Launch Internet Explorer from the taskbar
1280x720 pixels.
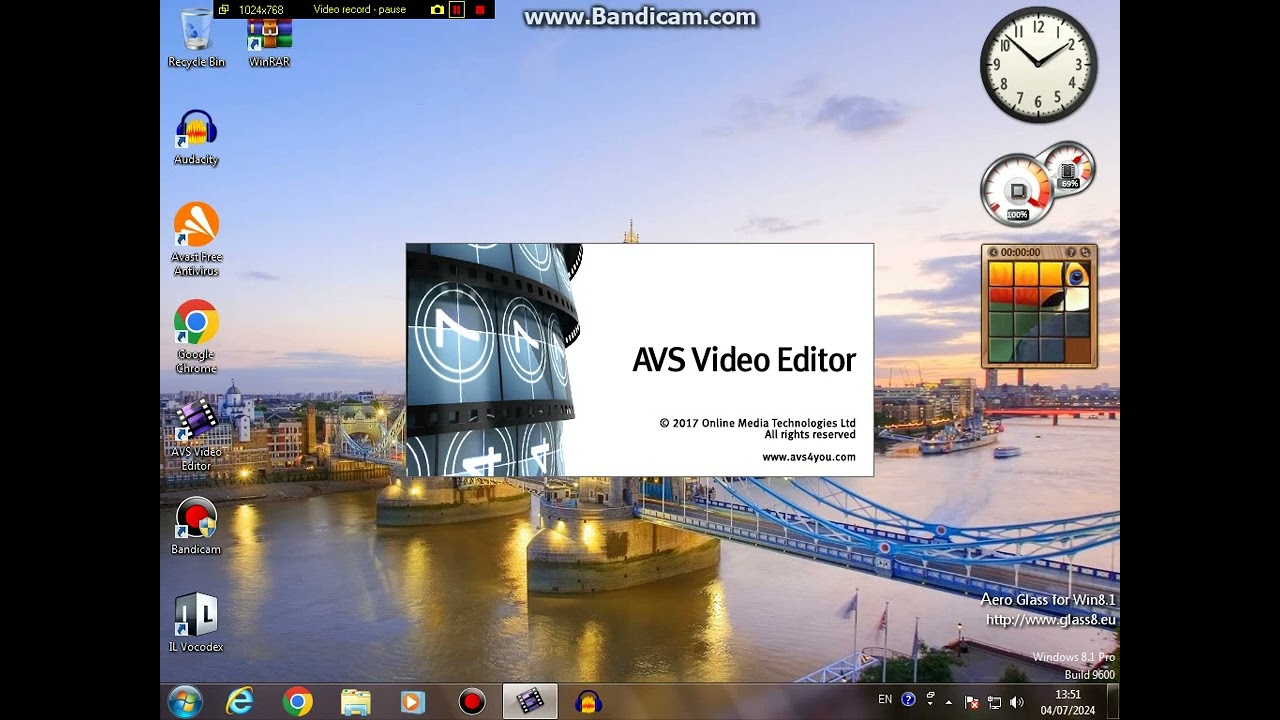[240, 702]
